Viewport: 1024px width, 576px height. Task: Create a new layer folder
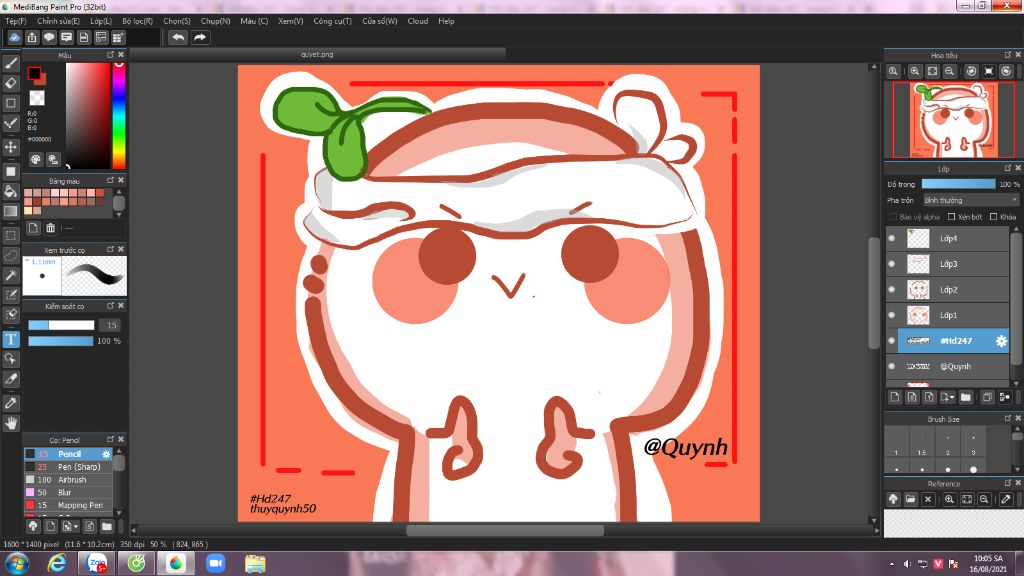966,397
